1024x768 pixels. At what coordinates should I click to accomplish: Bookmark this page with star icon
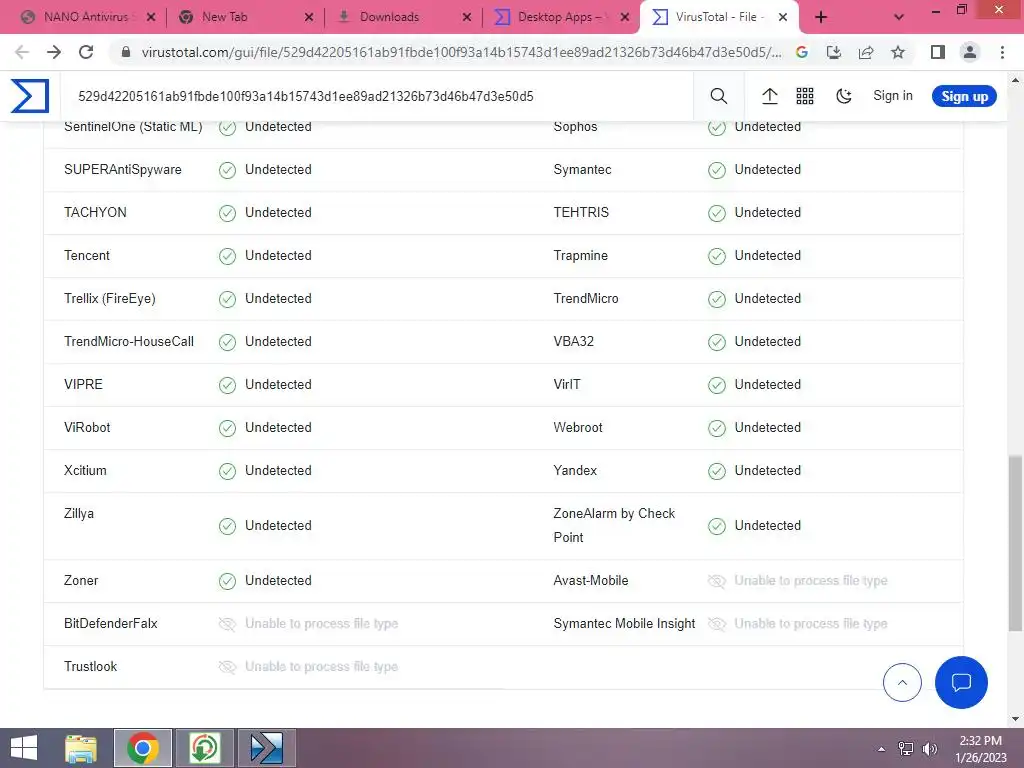pos(898,52)
